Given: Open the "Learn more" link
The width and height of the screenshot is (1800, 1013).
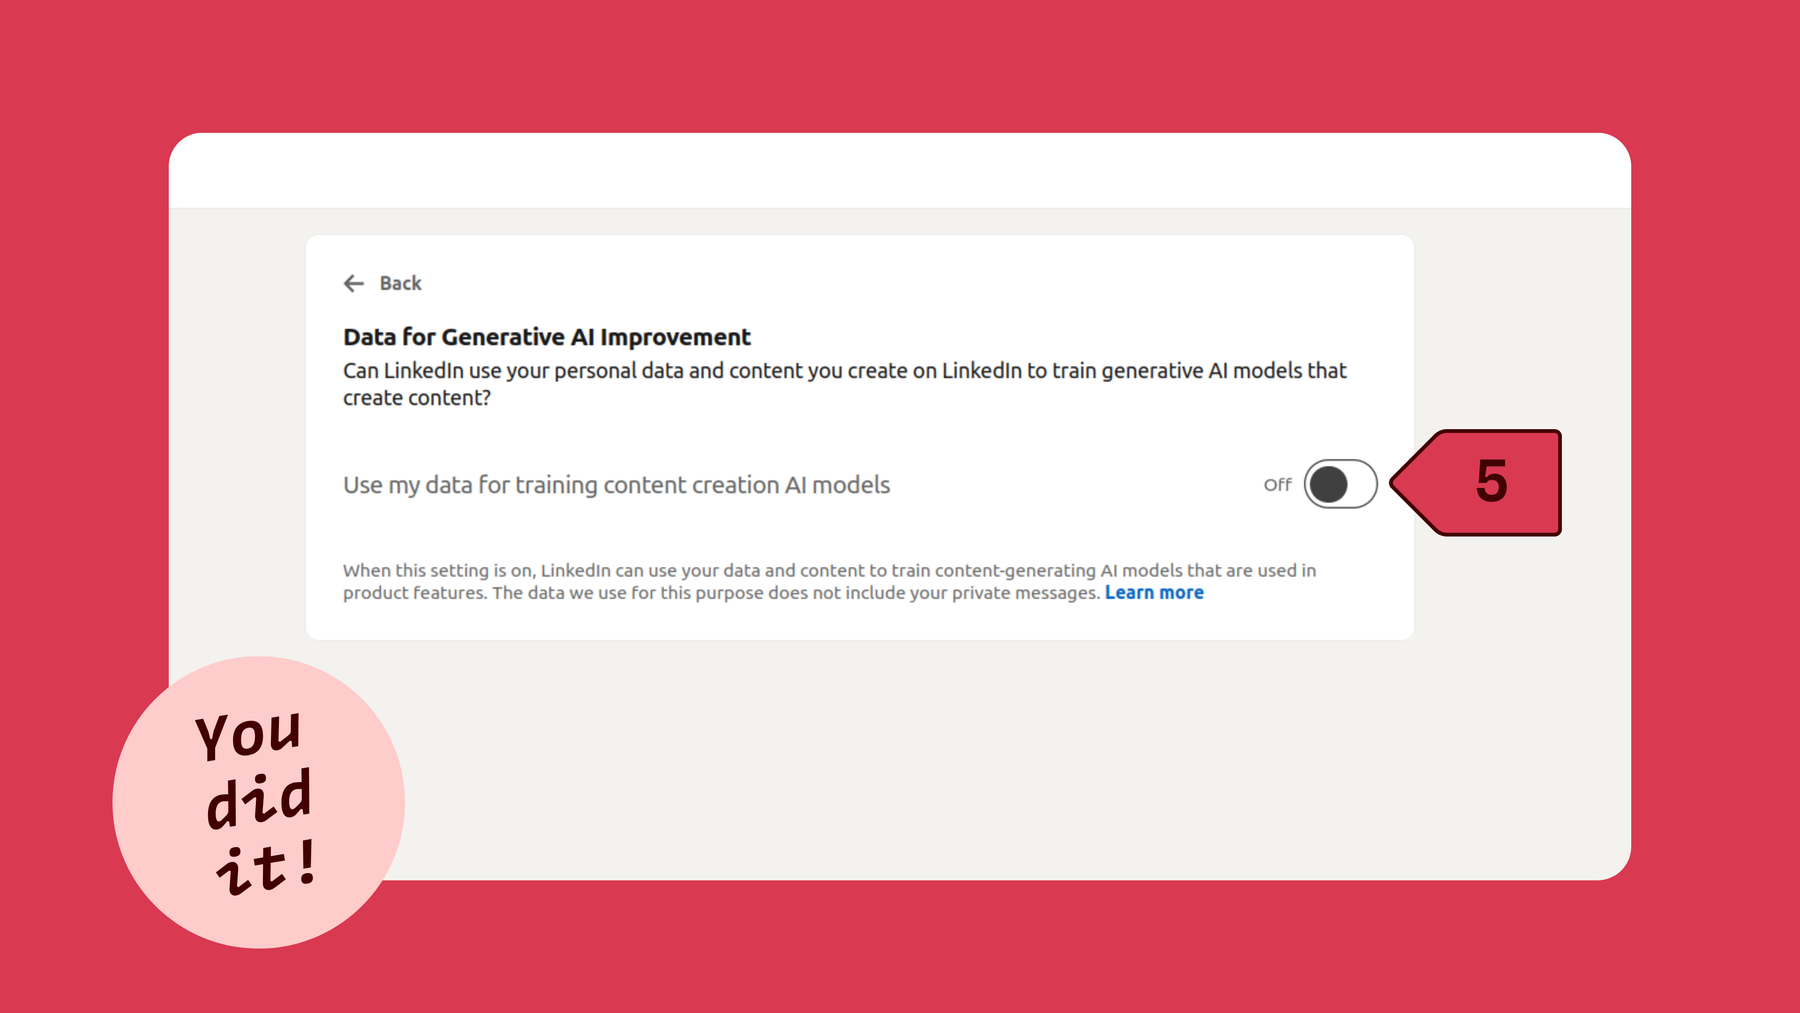Looking at the screenshot, I should pos(1154,593).
